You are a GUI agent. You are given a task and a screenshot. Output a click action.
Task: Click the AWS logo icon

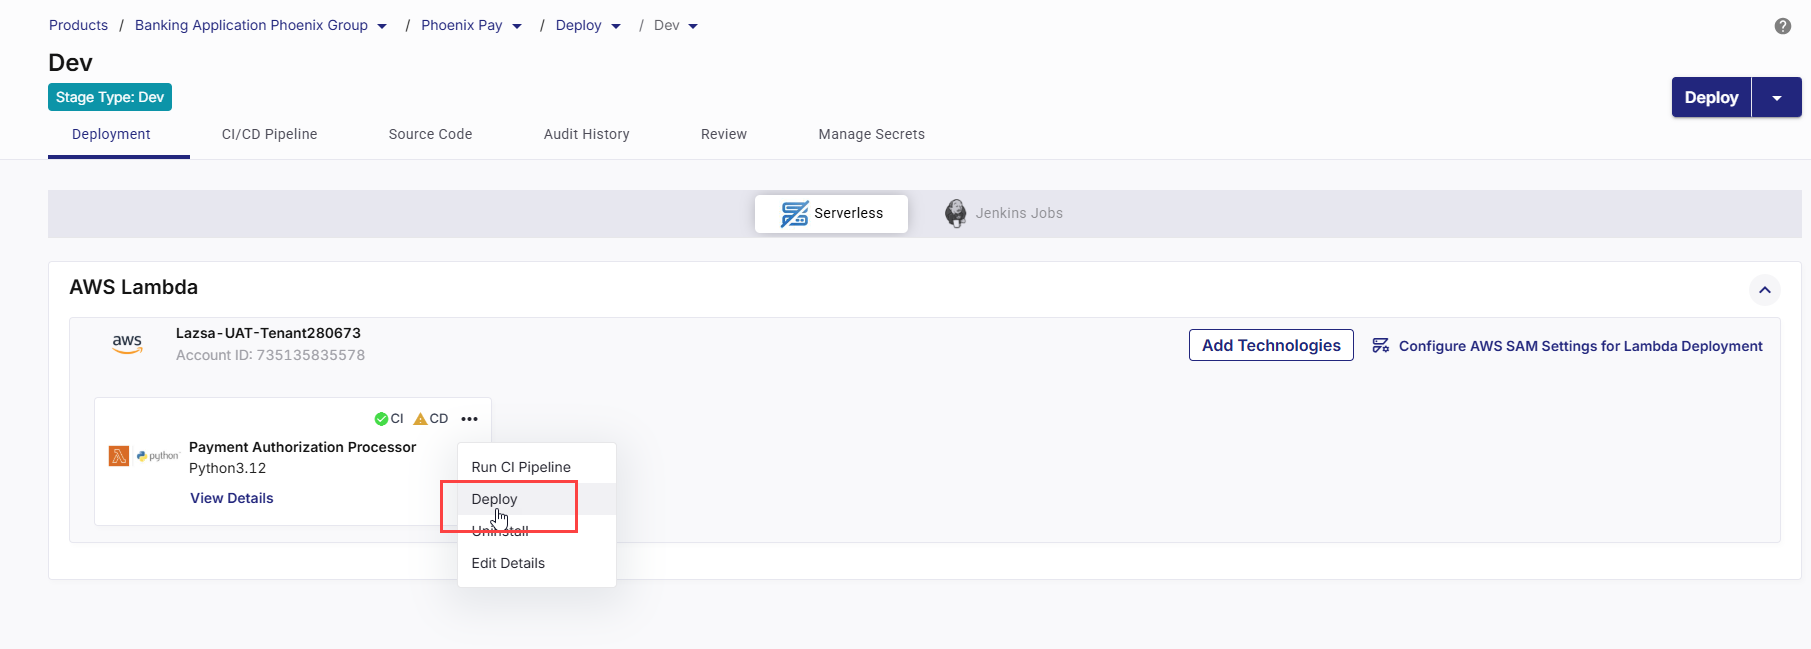pyautogui.click(x=127, y=343)
